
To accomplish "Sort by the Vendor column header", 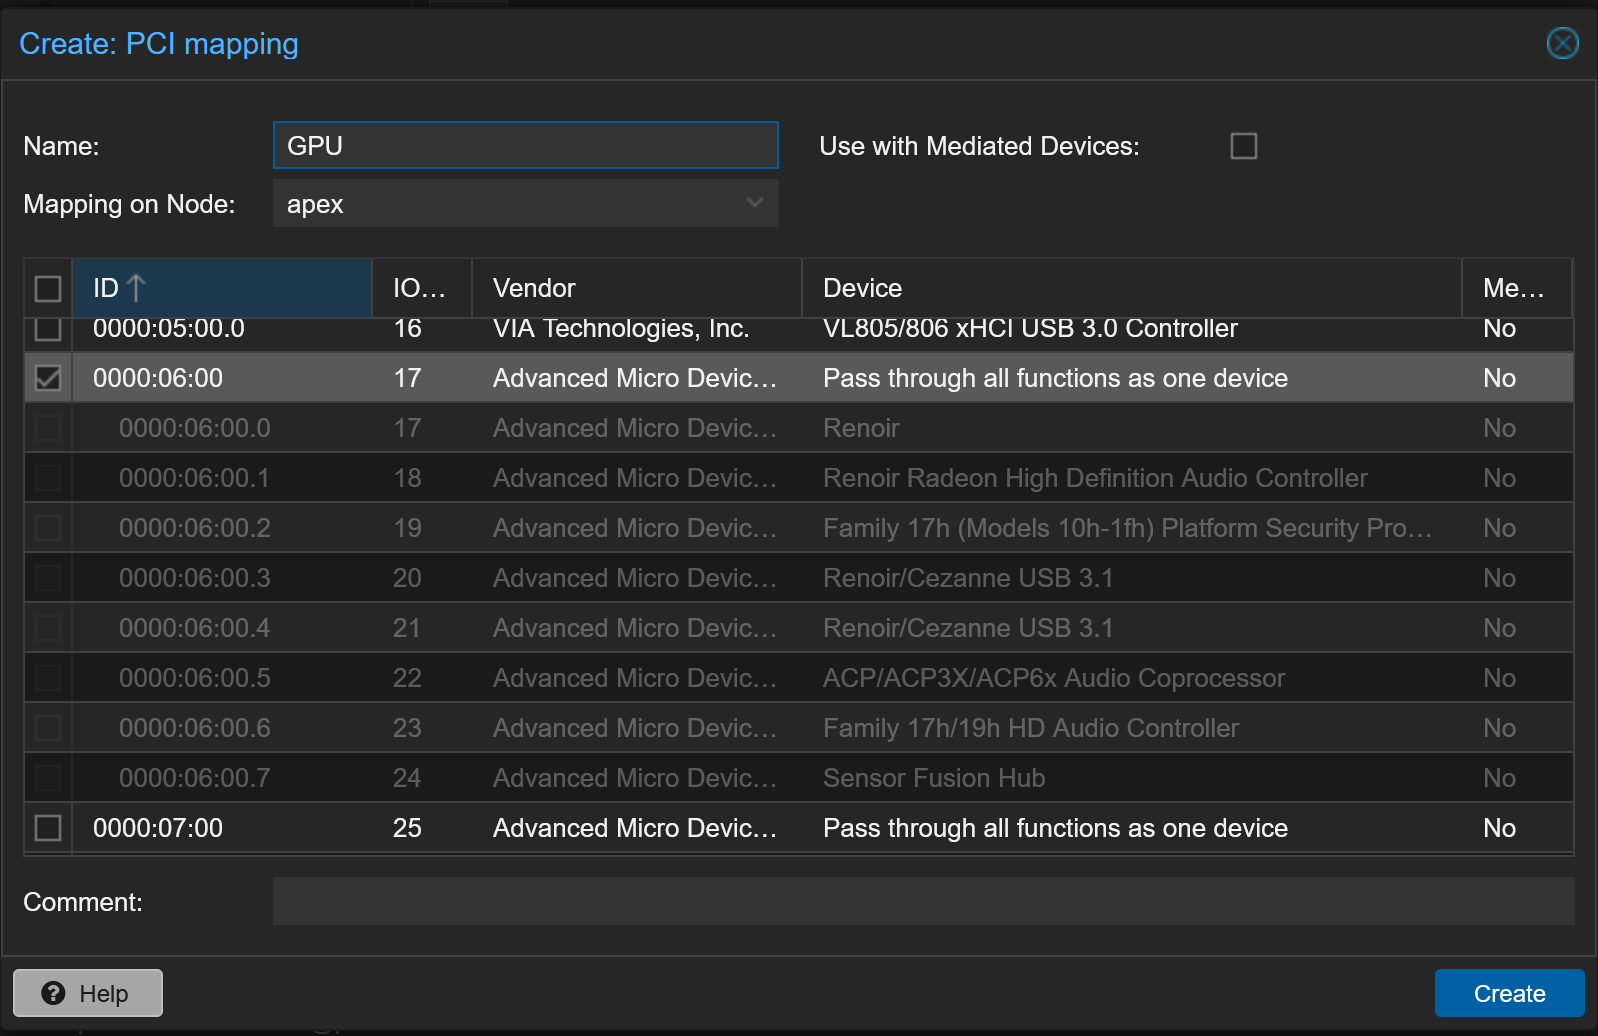I will 635,288.
